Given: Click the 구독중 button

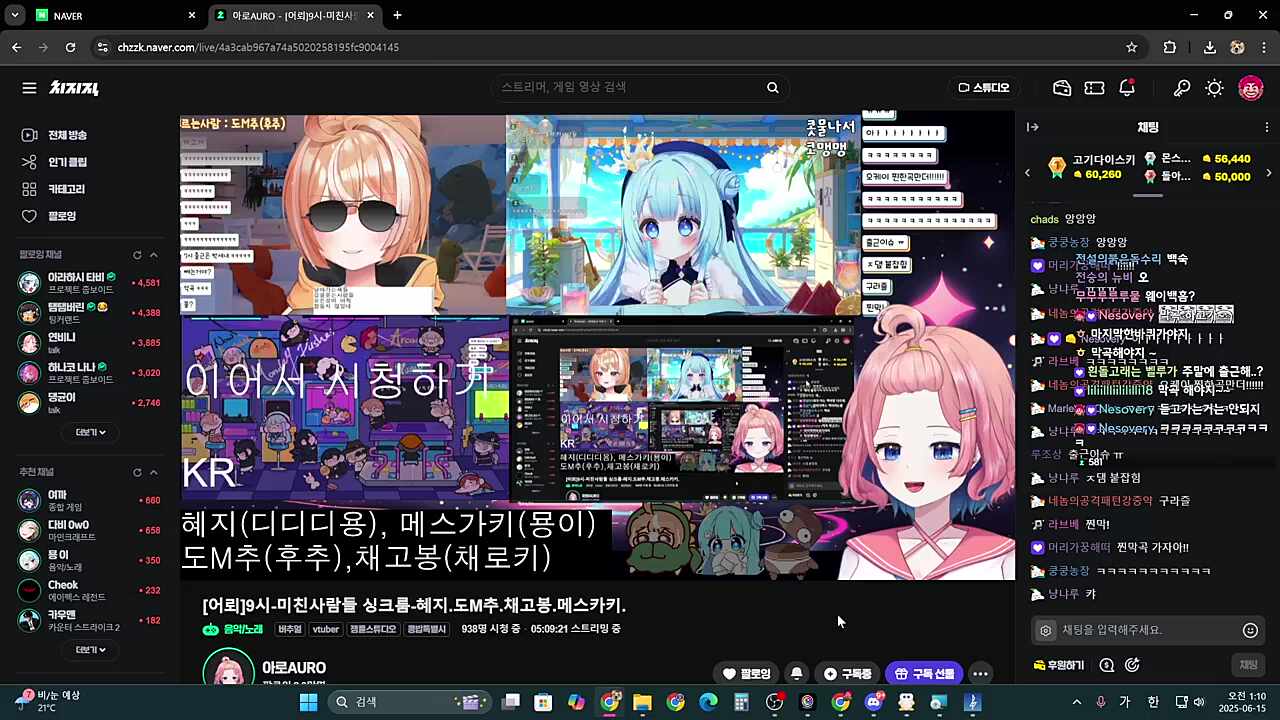Looking at the screenshot, I should pos(848,674).
